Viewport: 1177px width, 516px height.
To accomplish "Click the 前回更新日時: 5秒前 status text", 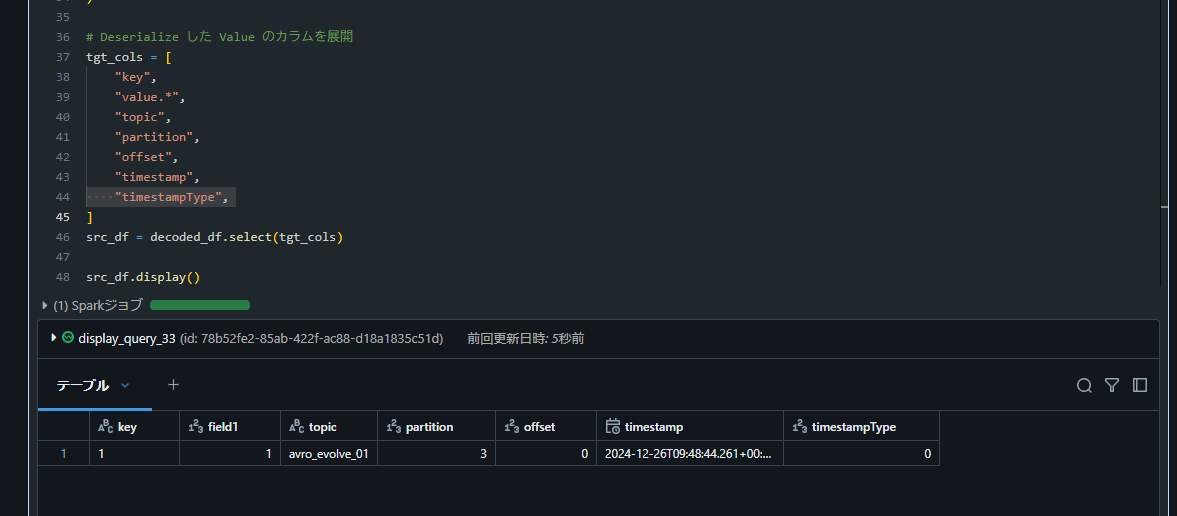I will pos(525,339).
